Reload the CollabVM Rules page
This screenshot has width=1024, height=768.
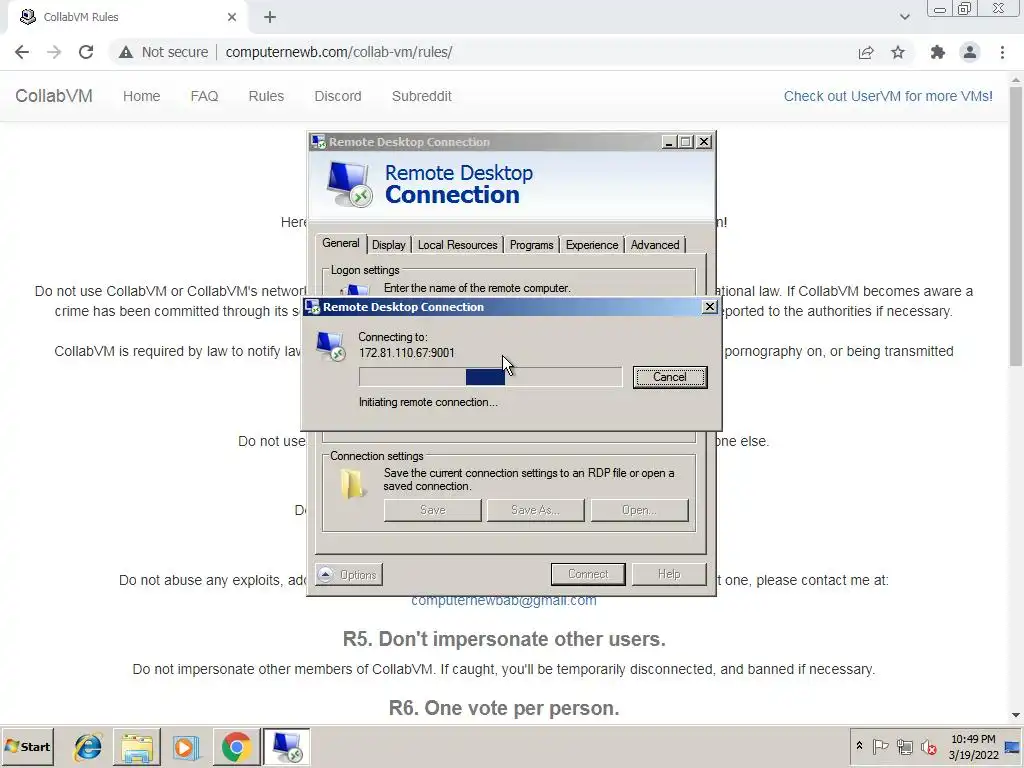(x=86, y=52)
